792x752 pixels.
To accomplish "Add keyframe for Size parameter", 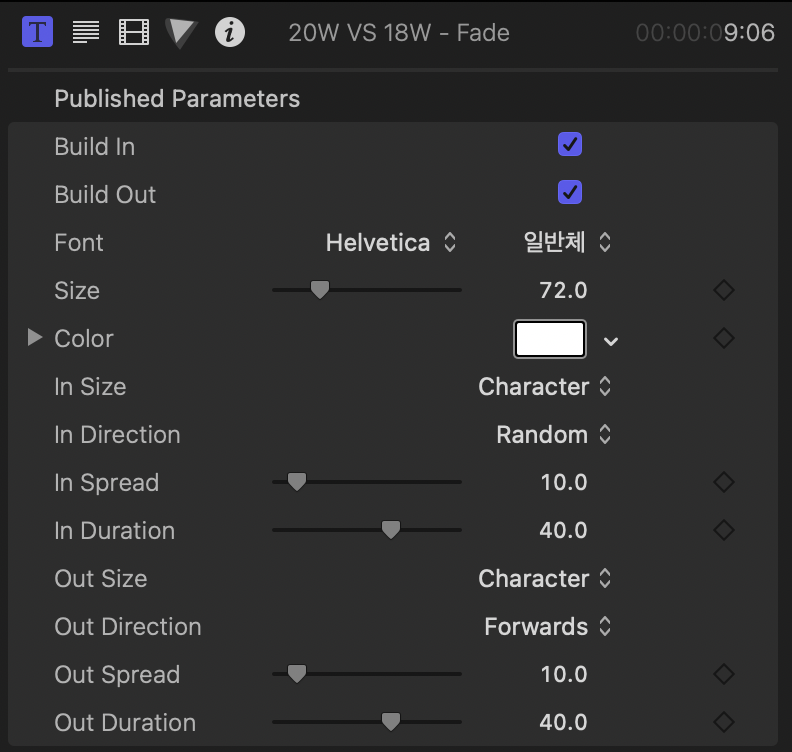I will [723, 291].
